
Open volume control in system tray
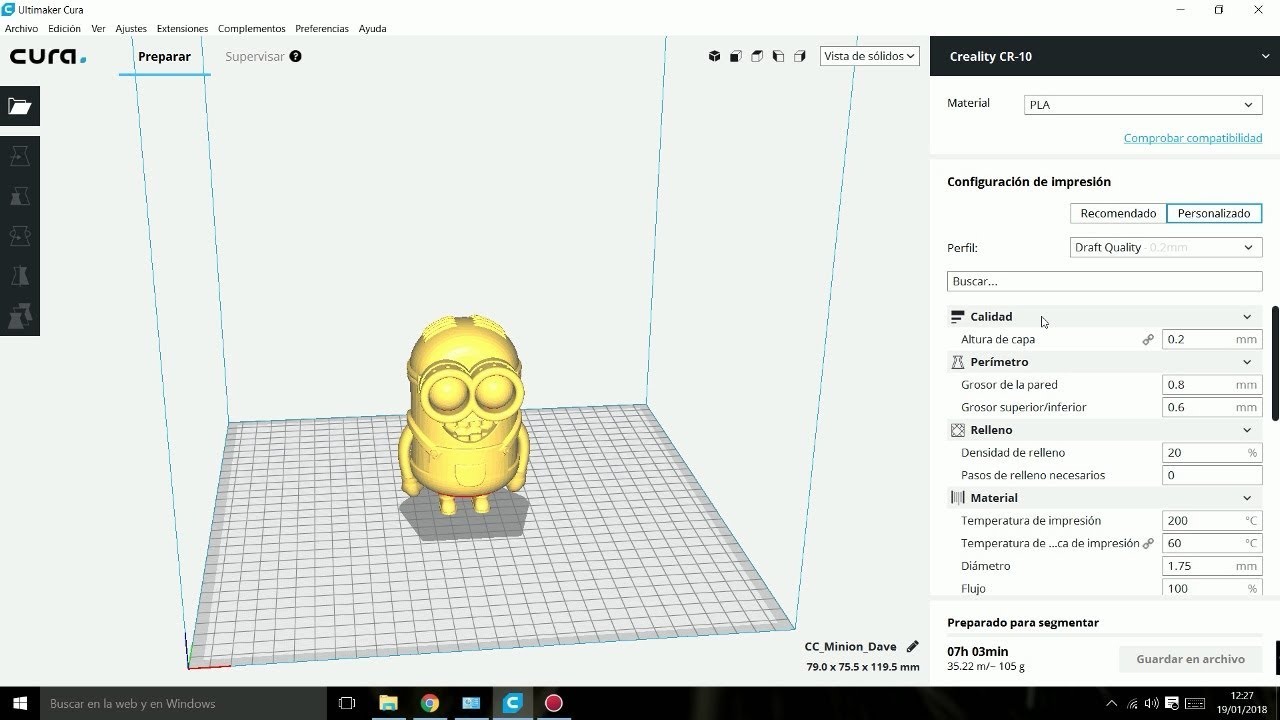point(1150,703)
